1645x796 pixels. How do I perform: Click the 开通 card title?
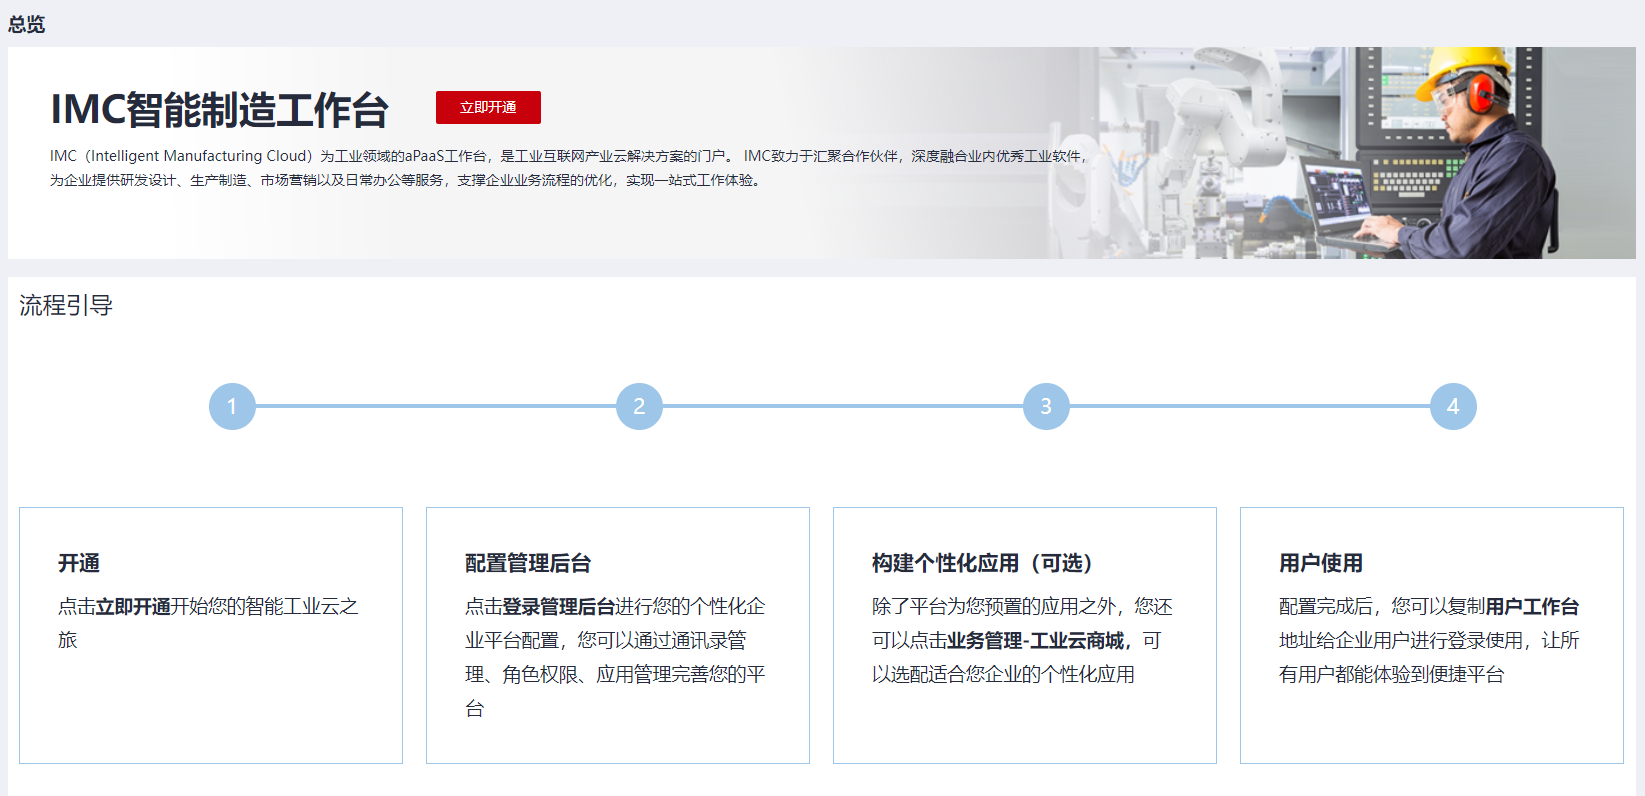pos(79,563)
